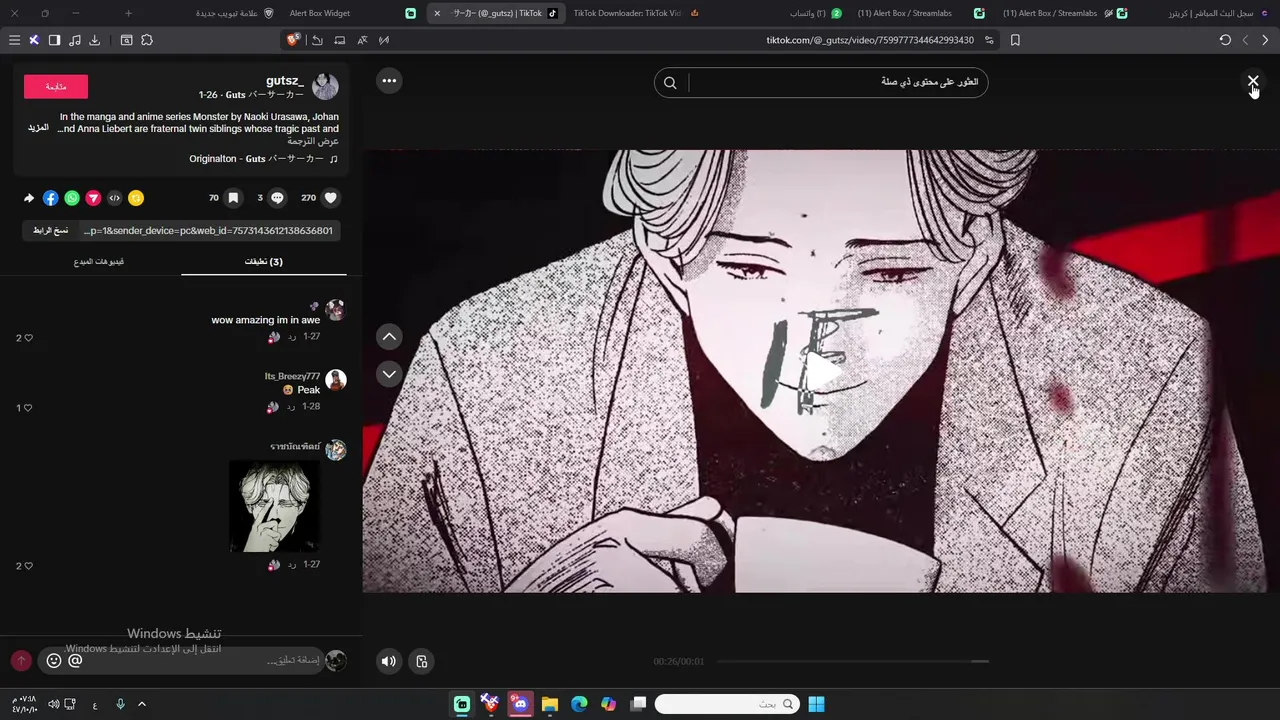The width and height of the screenshot is (1280, 720).
Task: Open Brave Shields lion icon
Action: click(293, 40)
